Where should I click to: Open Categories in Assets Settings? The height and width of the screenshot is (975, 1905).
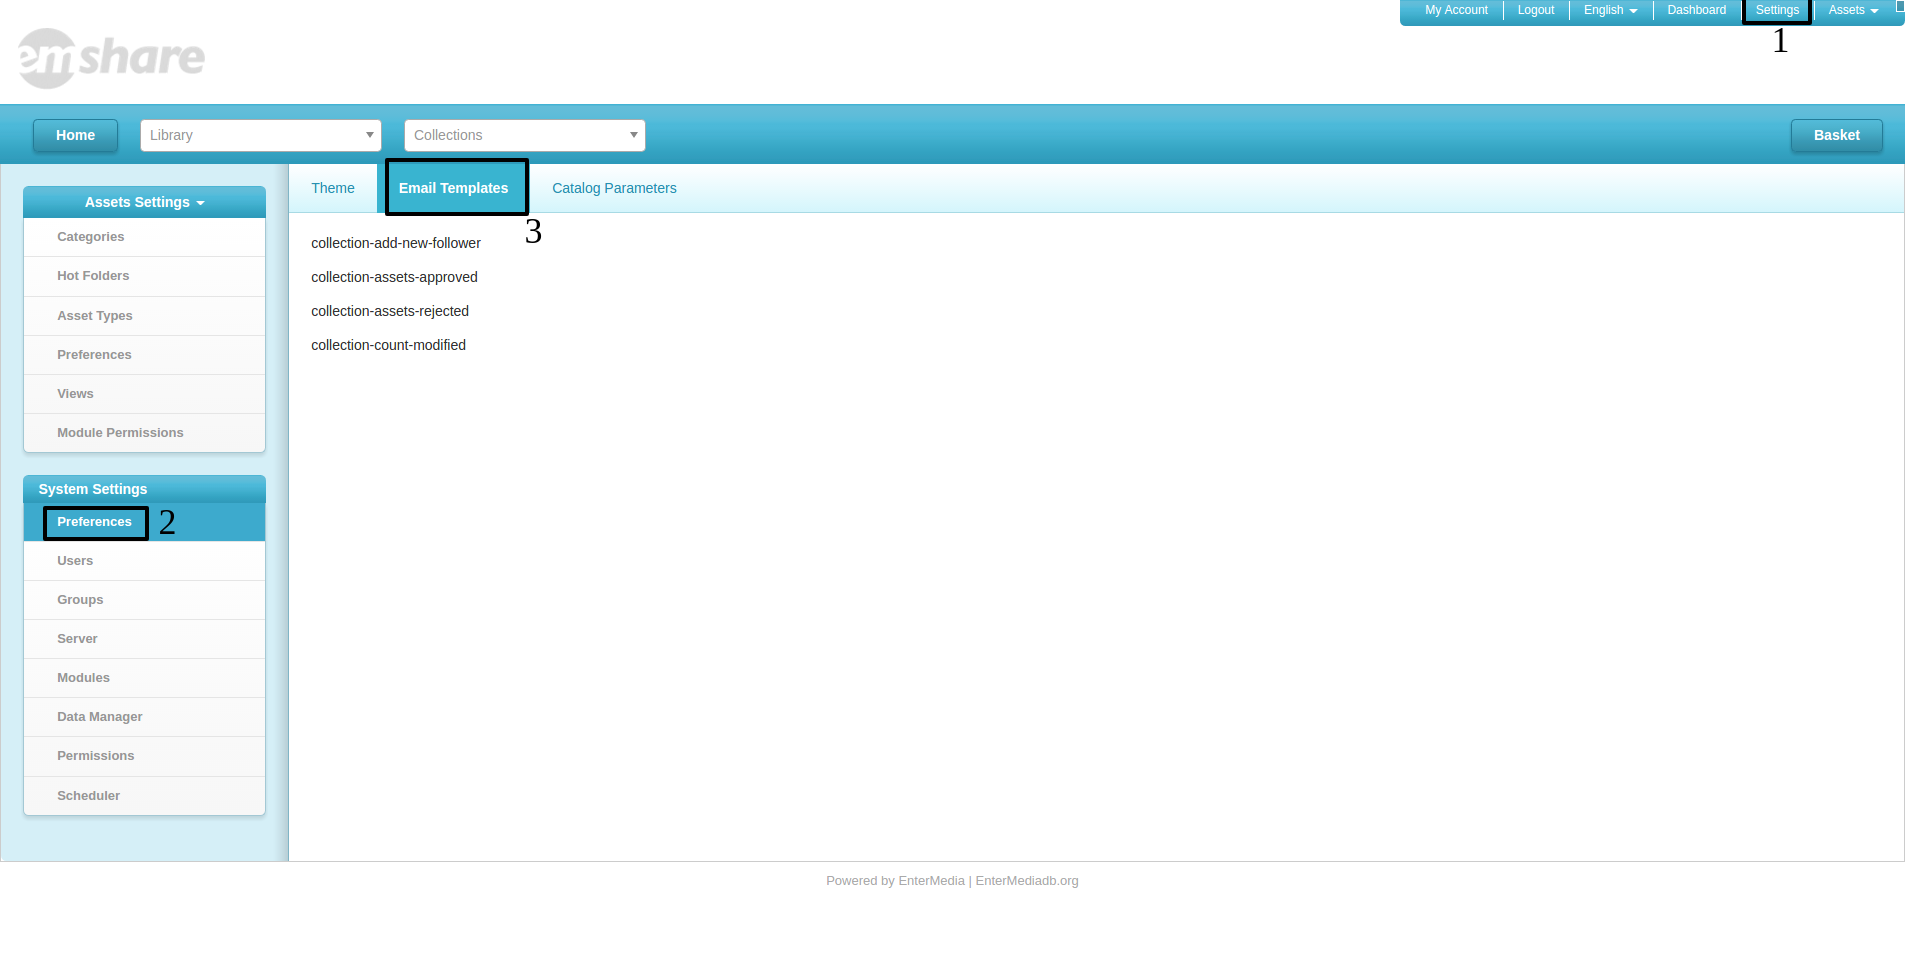[x=145, y=237]
